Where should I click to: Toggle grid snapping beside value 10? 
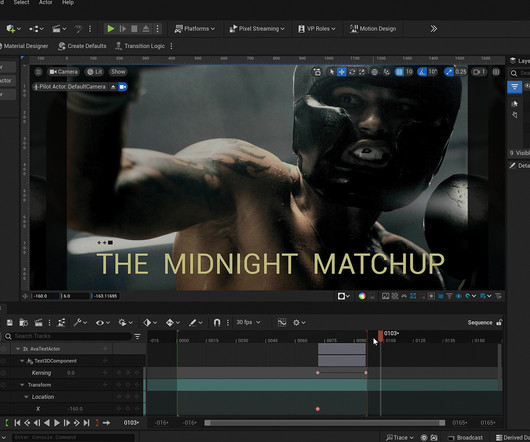tap(400, 72)
